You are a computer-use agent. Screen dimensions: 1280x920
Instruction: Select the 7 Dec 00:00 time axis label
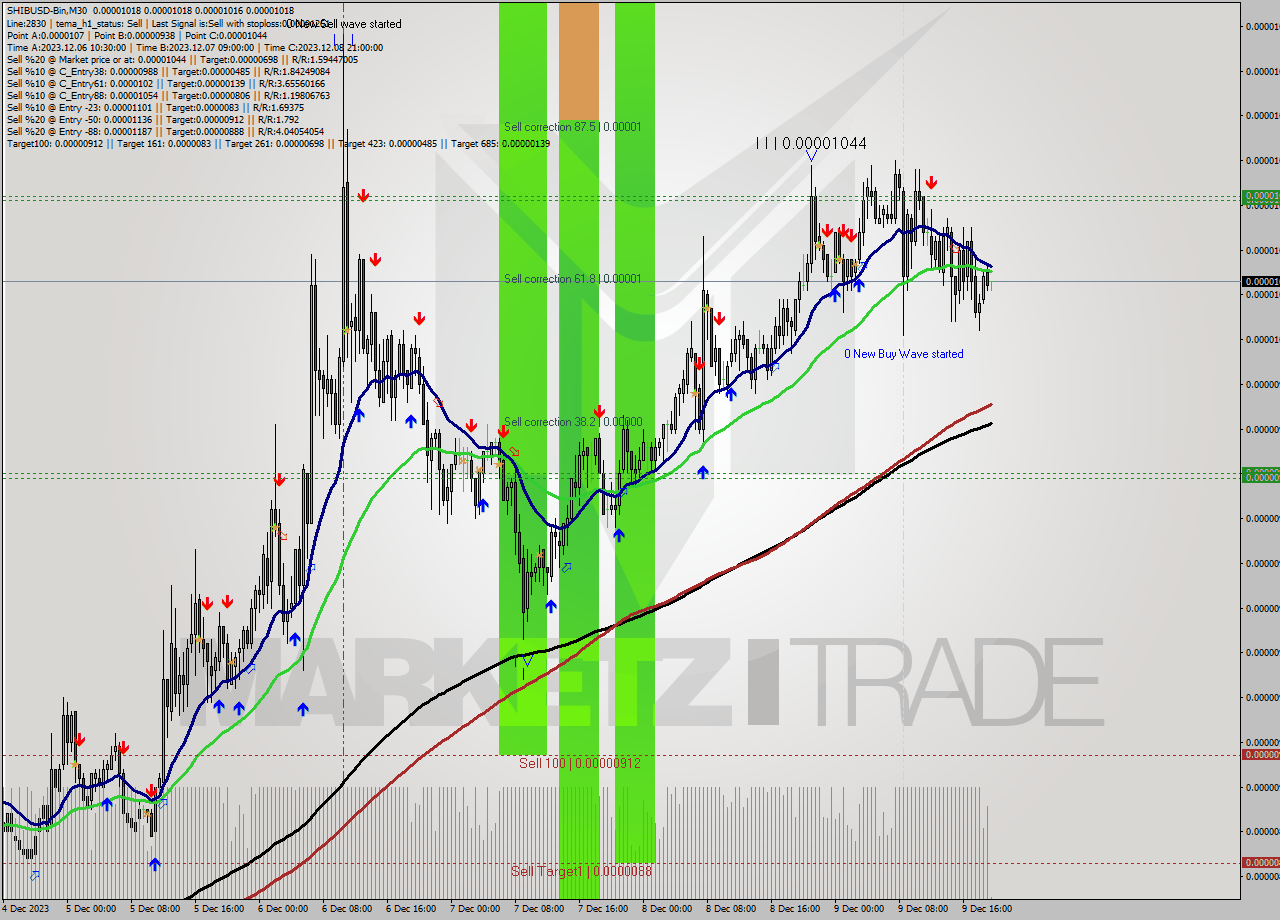[x=475, y=909]
